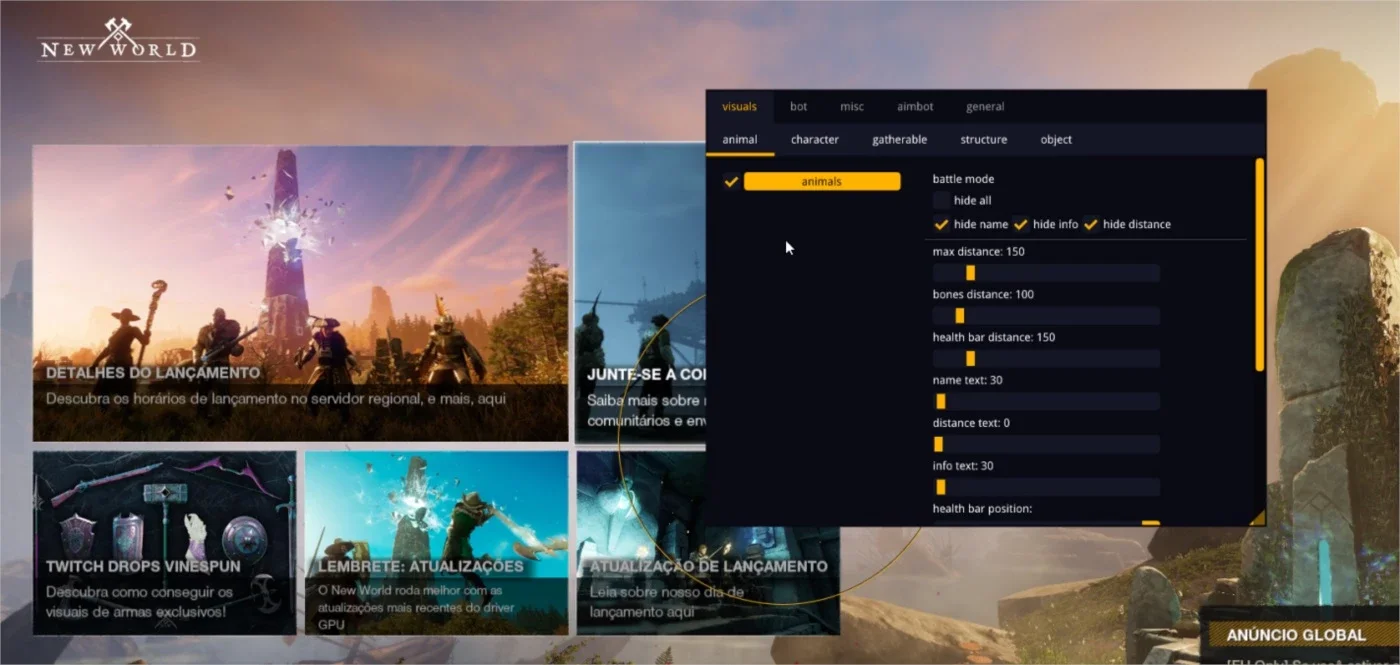Click the battle mode label
The height and width of the screenshot is (665, 1400).
(963, 180)
